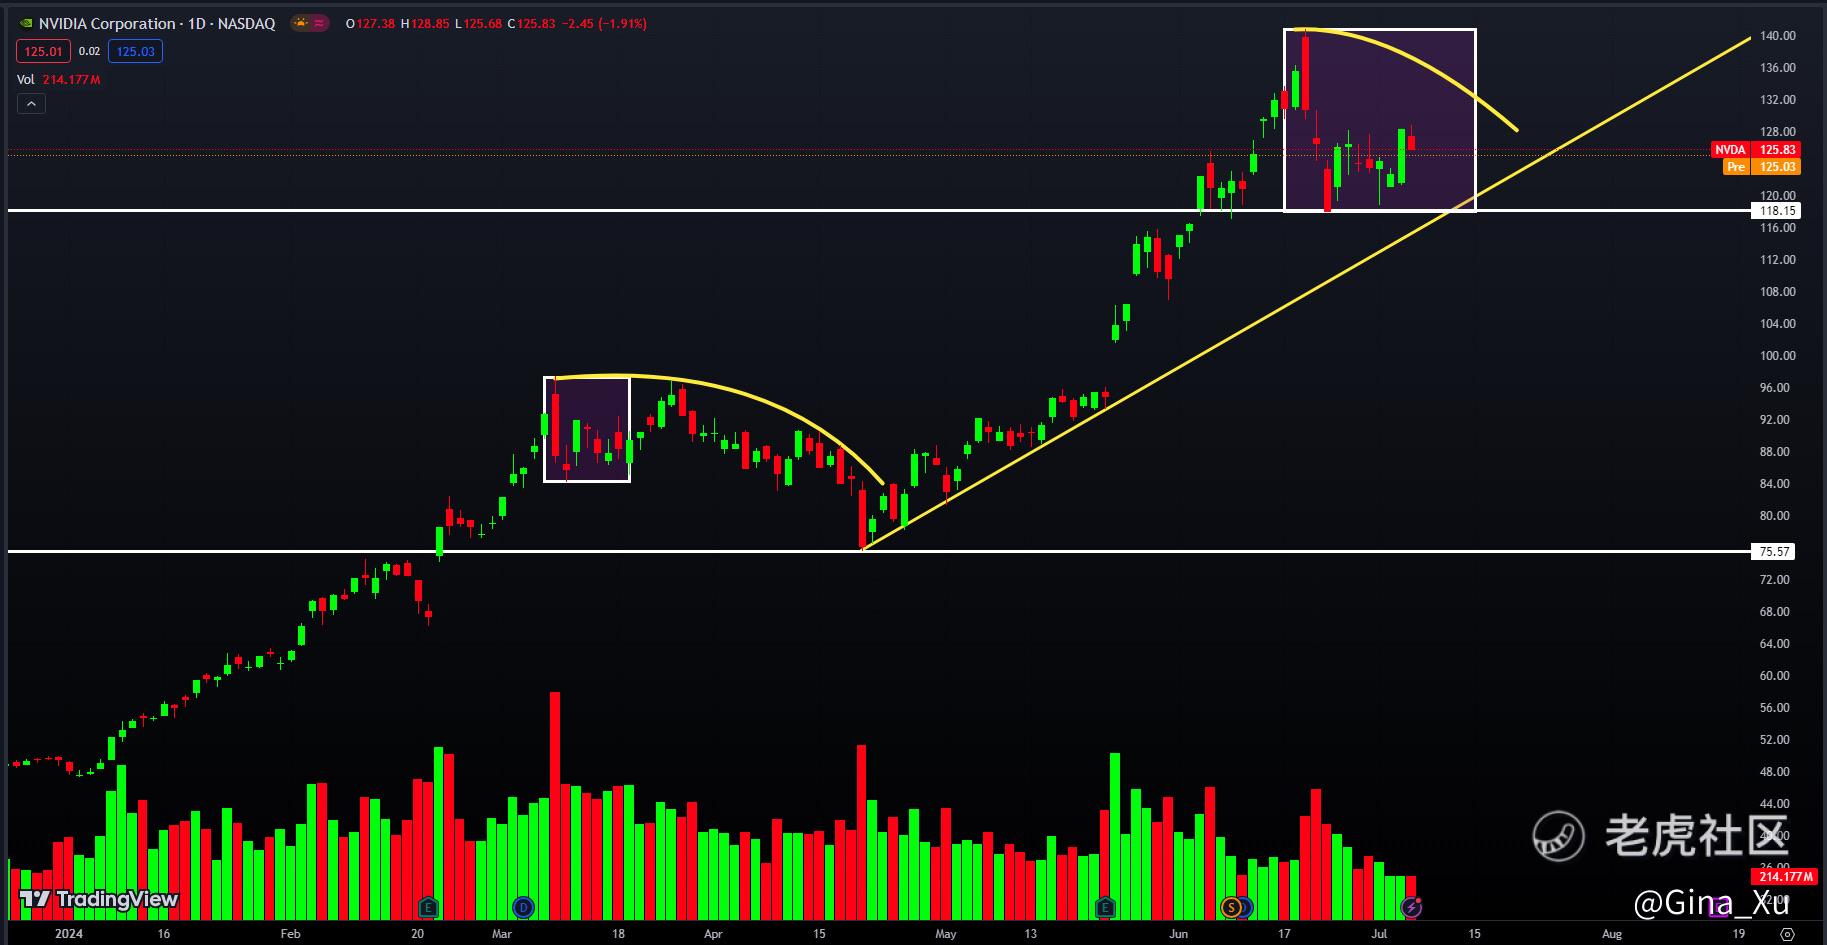Screen dimensions: 1827x945
Task: Click the 214.177M volume value in the legend
Action: [x=72, y=79]
